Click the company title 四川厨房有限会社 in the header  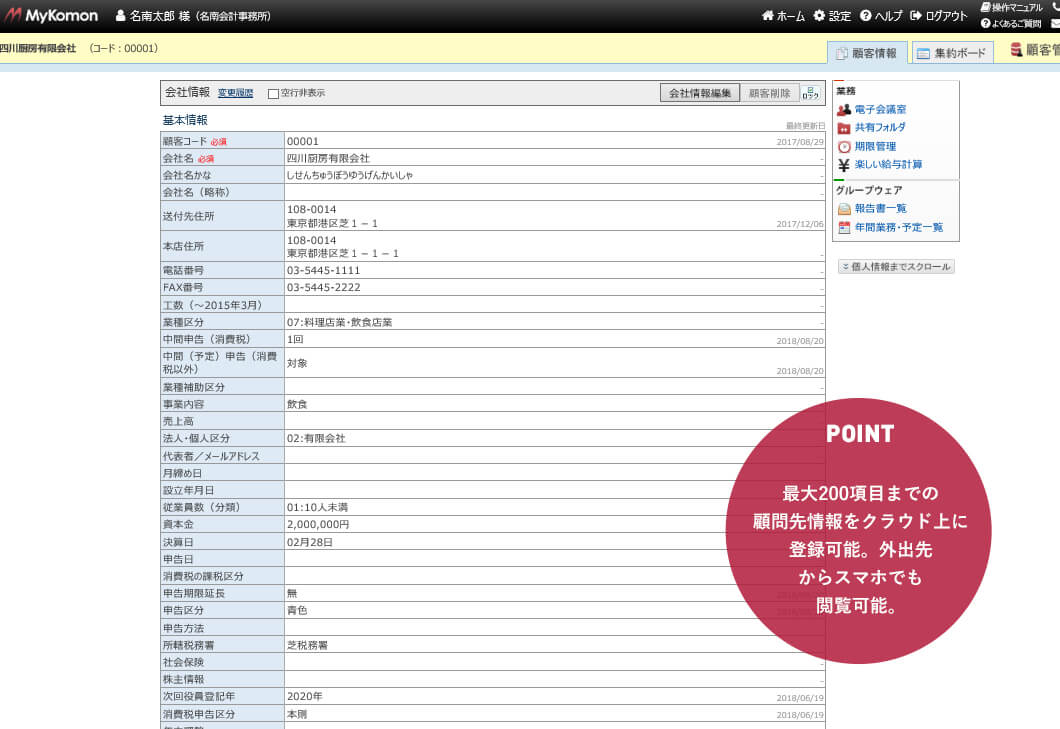pyautogui.click(x=38, y=49)
